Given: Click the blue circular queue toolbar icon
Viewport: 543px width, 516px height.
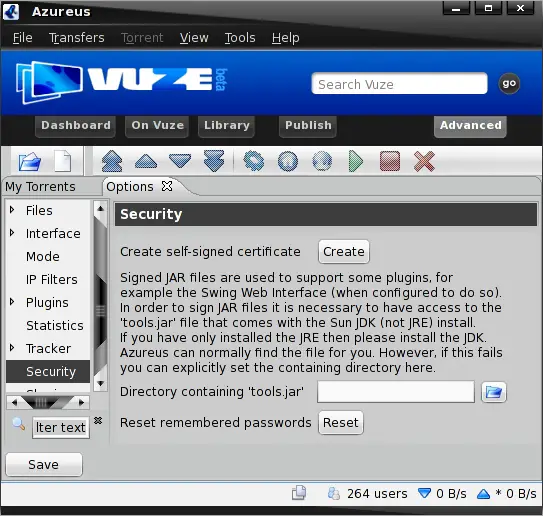Looking at the screenshot, I should point(288,161).
